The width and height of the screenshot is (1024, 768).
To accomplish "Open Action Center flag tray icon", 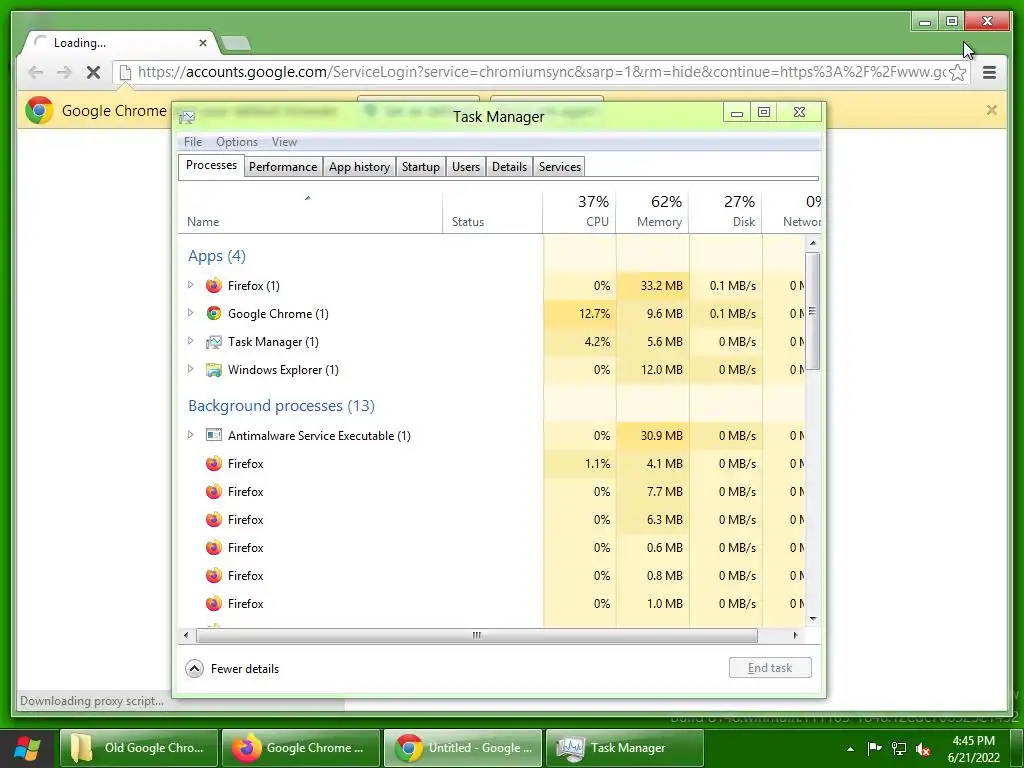I will (x=874, y=748).
